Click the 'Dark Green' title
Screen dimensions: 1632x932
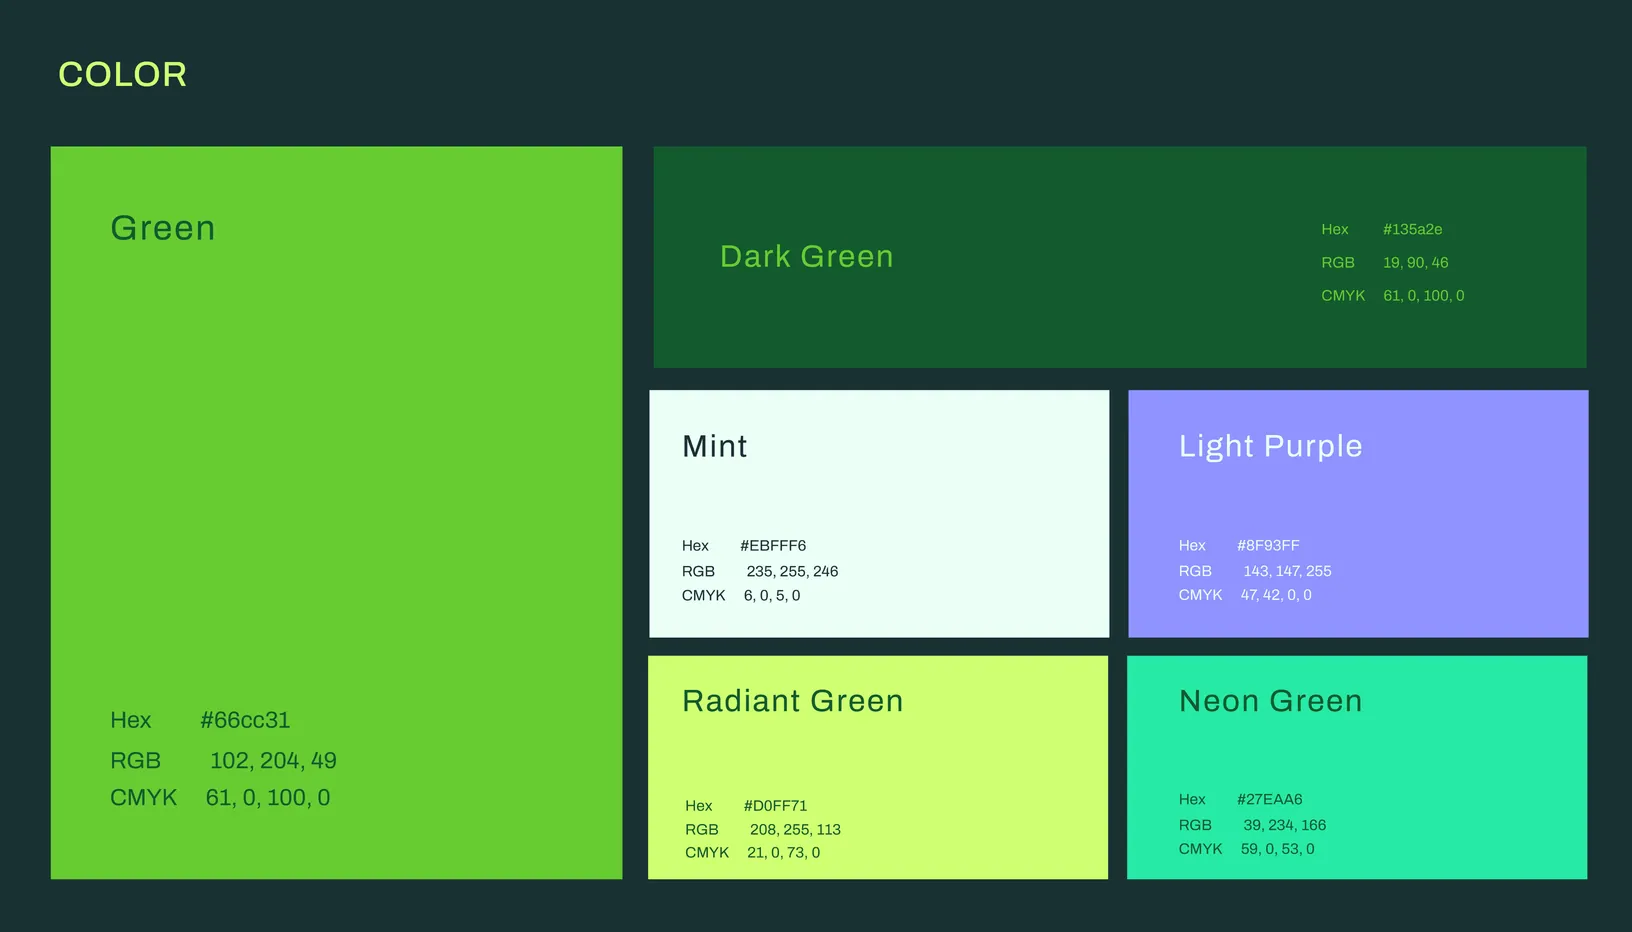pos(807,257)
